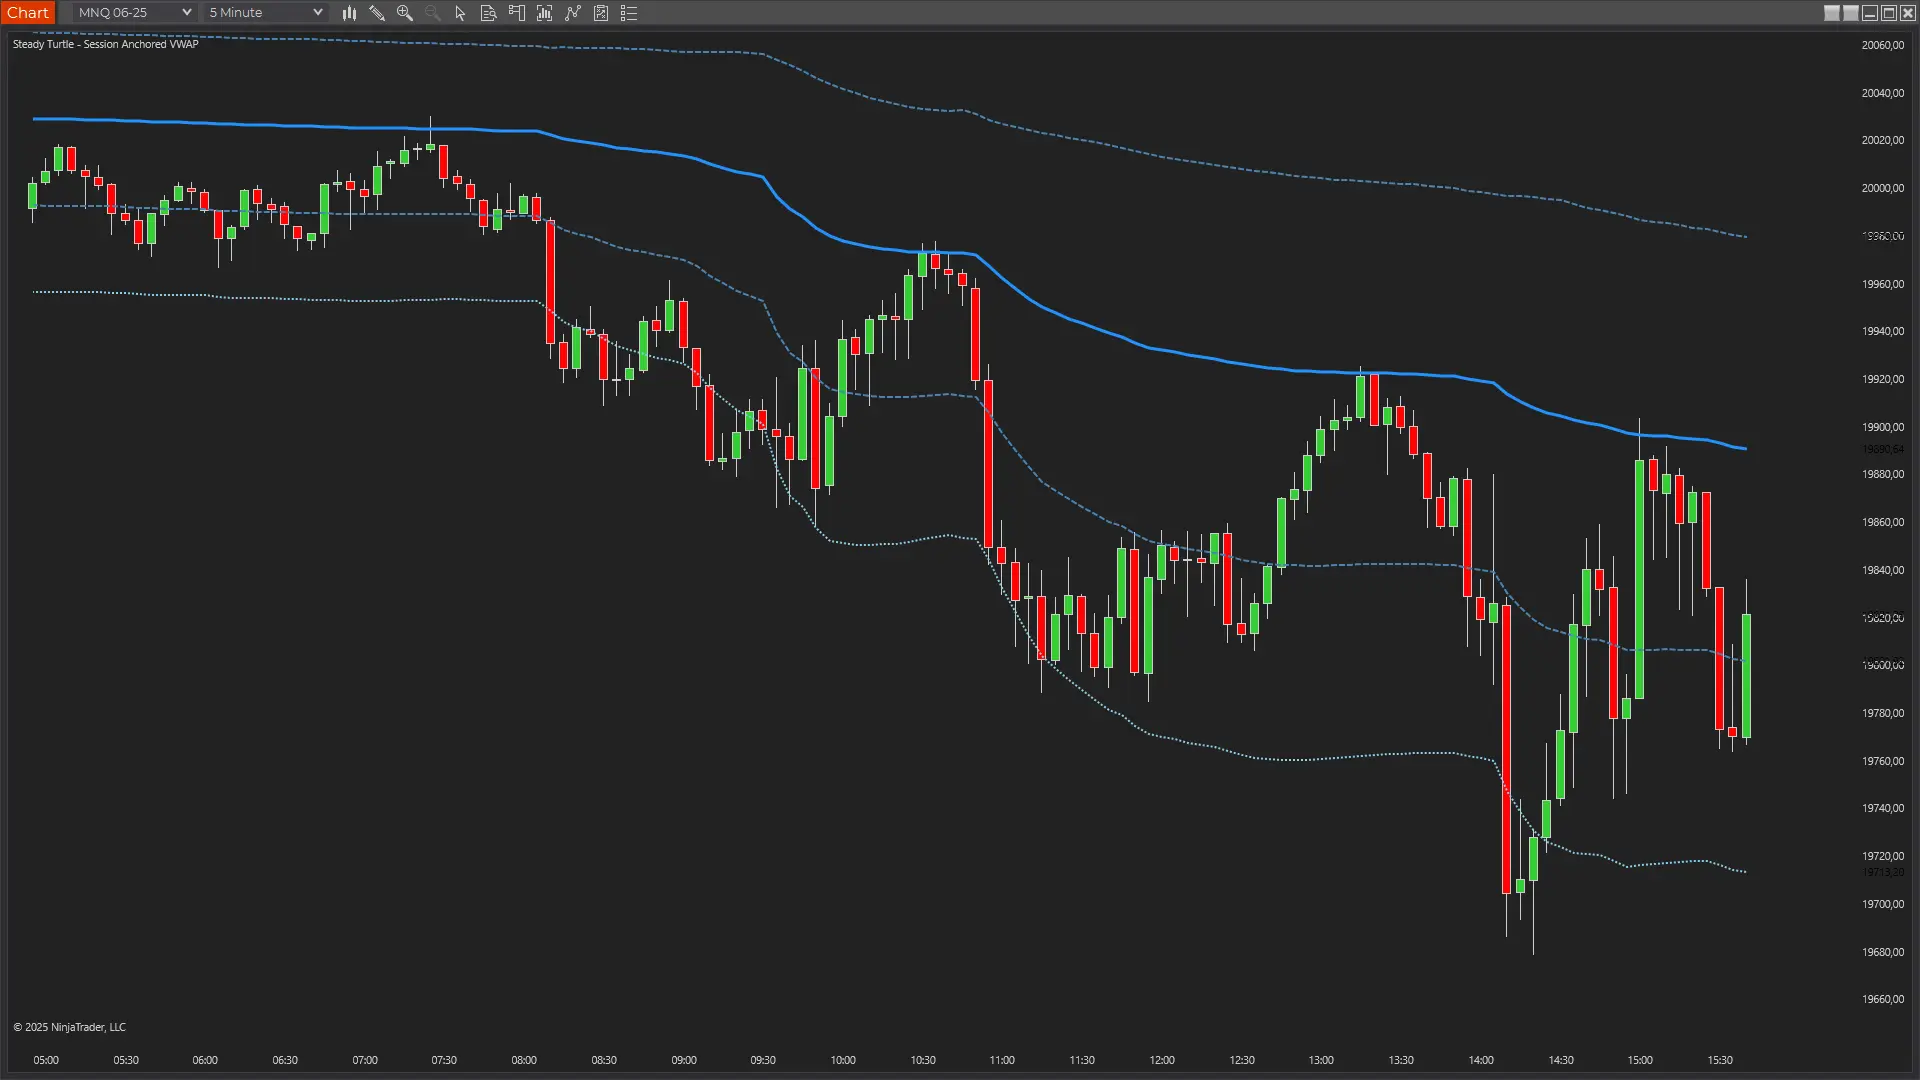Image resolution: width=1920 pixels, height=1080 pixels.
Task: Click Steady Turtle Session Anchored VWAP label
Action: (105, 44)
